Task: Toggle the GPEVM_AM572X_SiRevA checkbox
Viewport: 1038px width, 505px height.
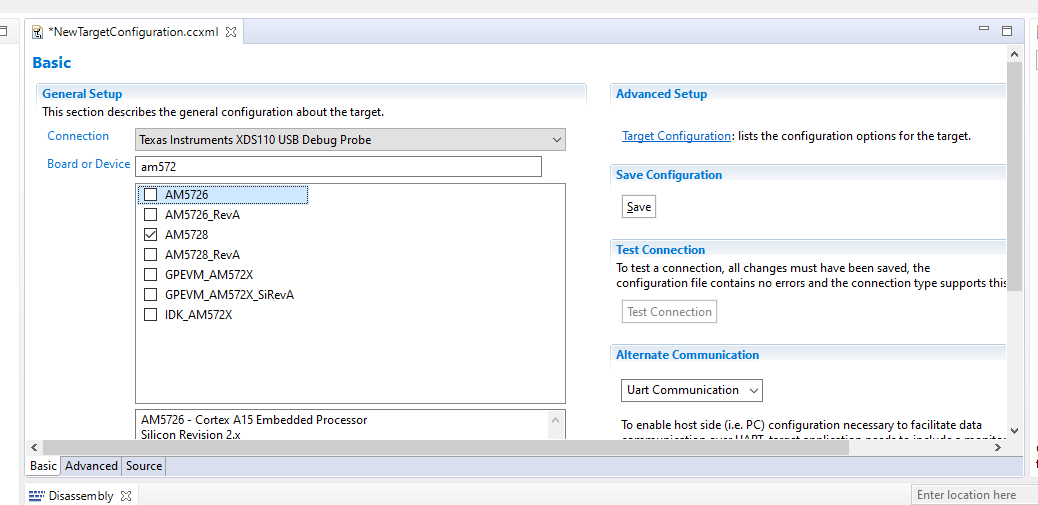Action: (x=151, y=295)
